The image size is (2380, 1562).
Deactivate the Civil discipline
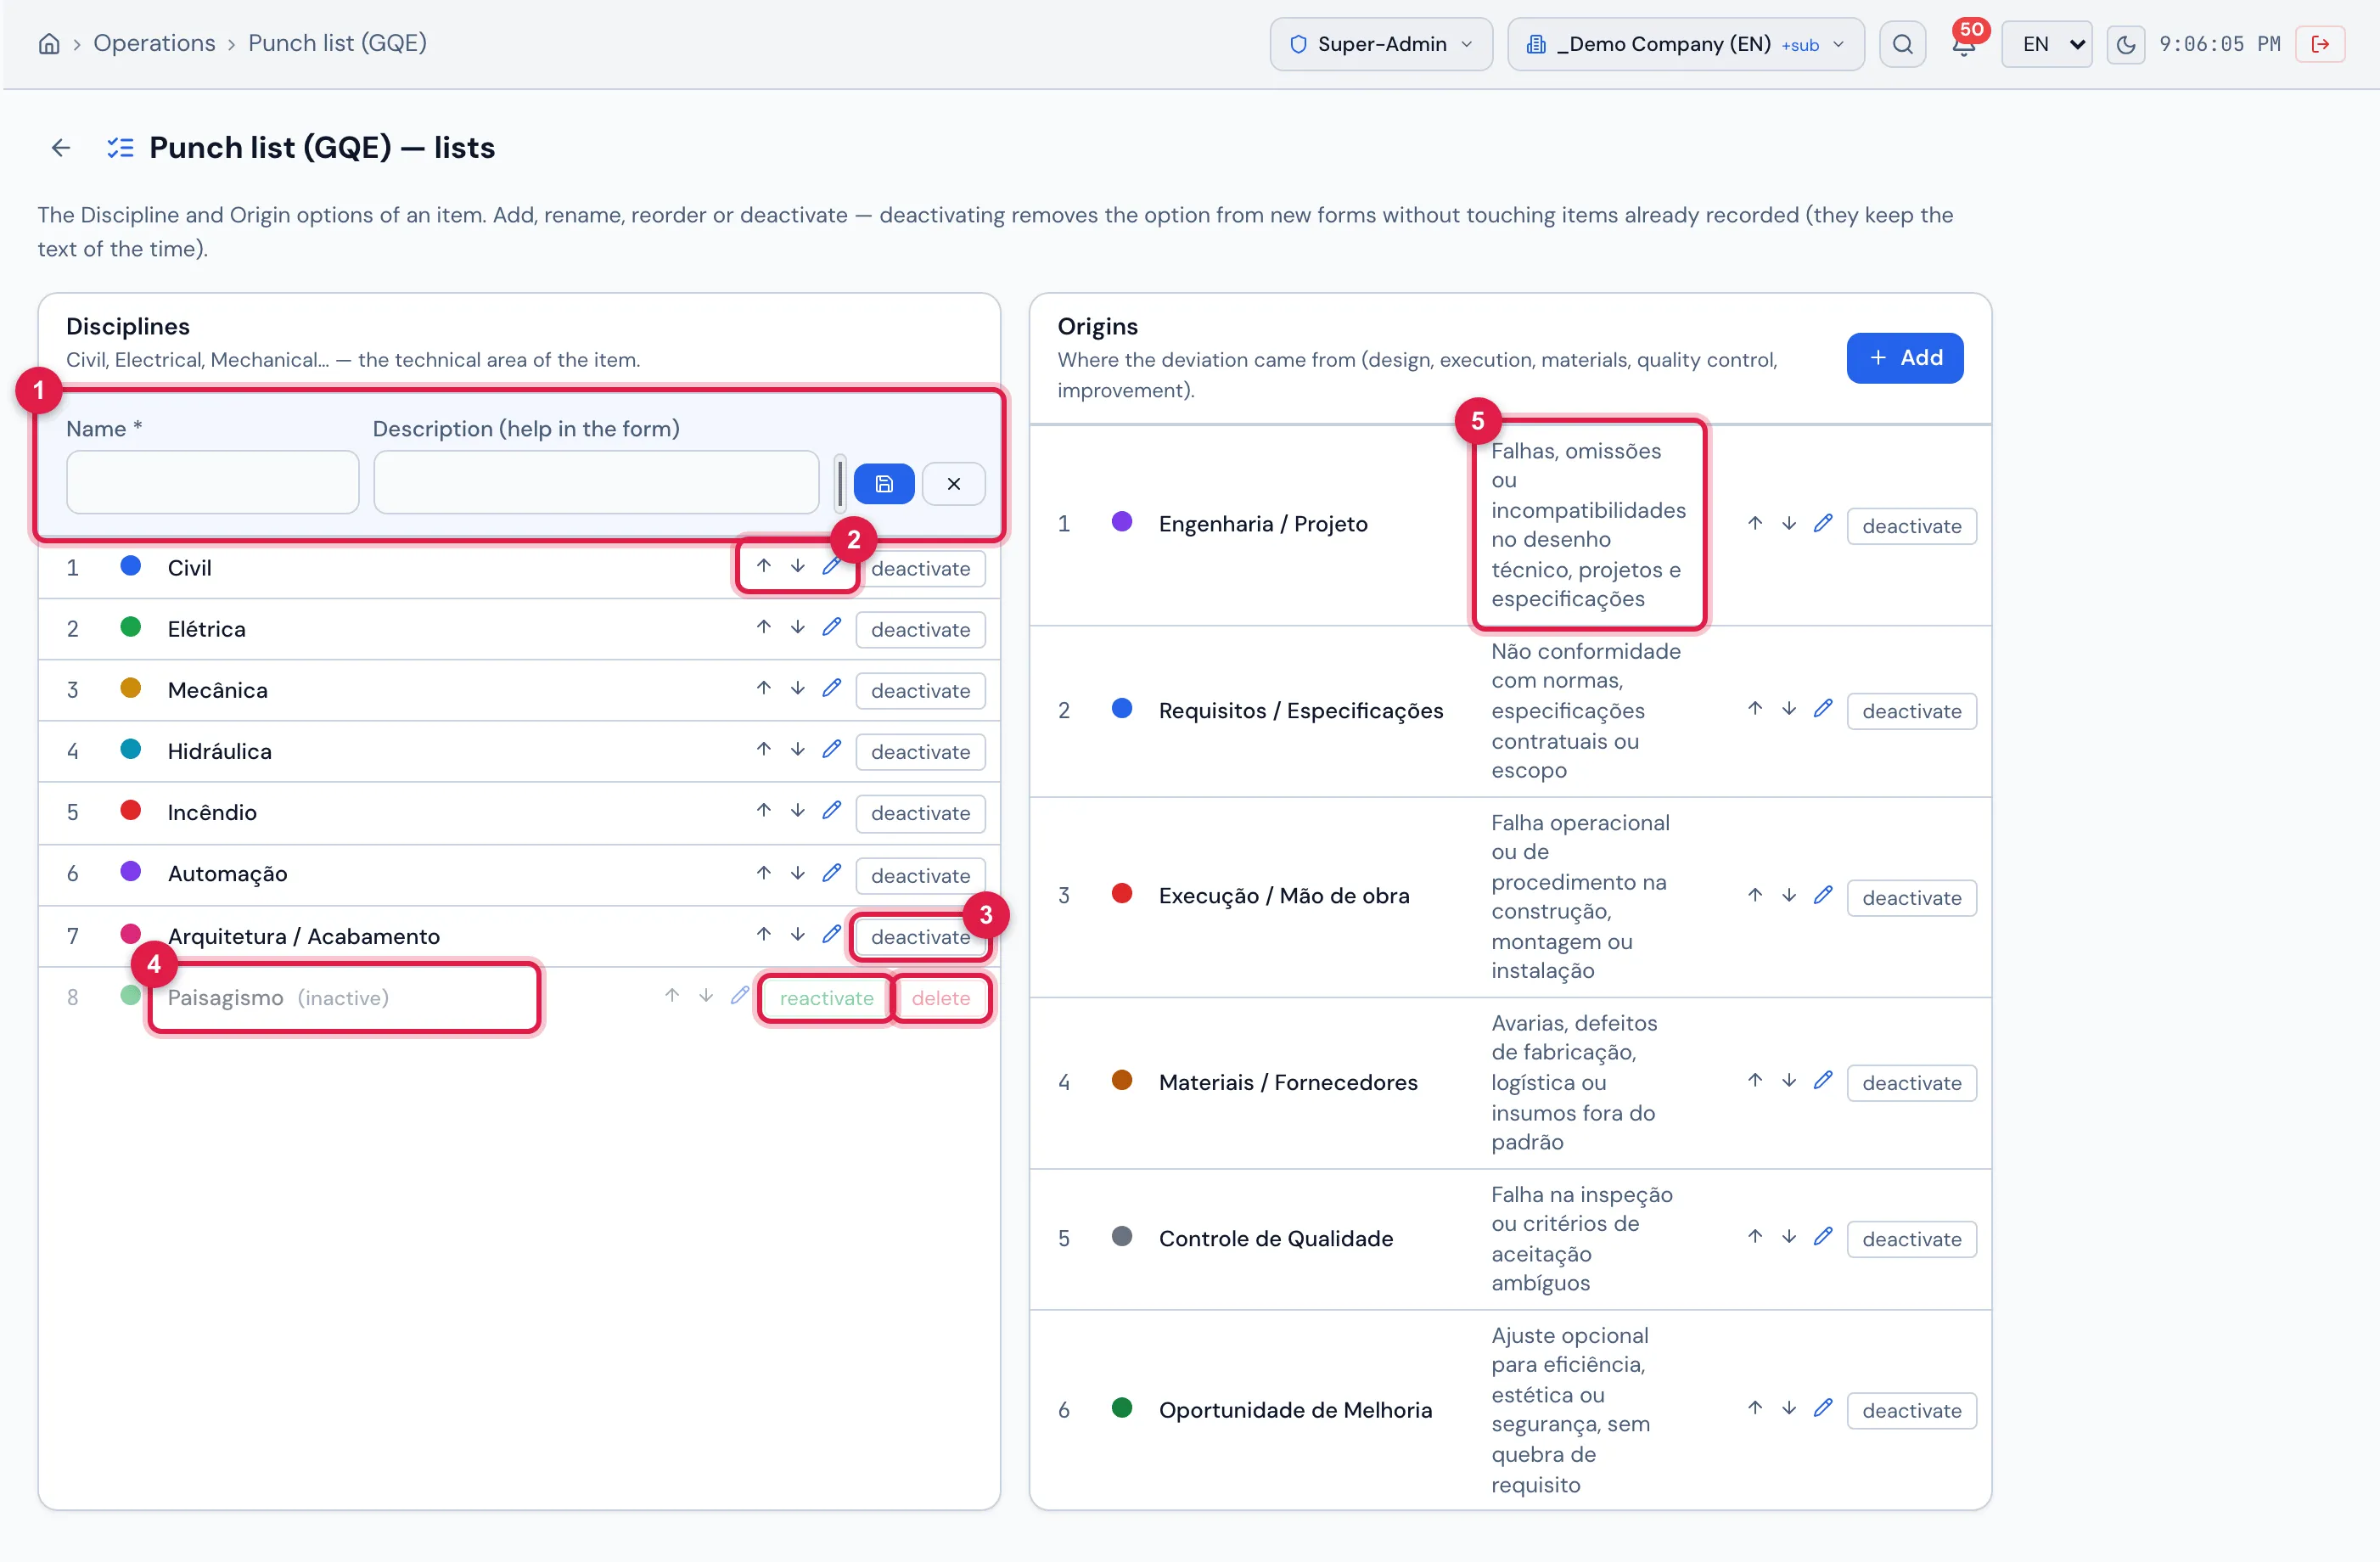click(920, 569)
